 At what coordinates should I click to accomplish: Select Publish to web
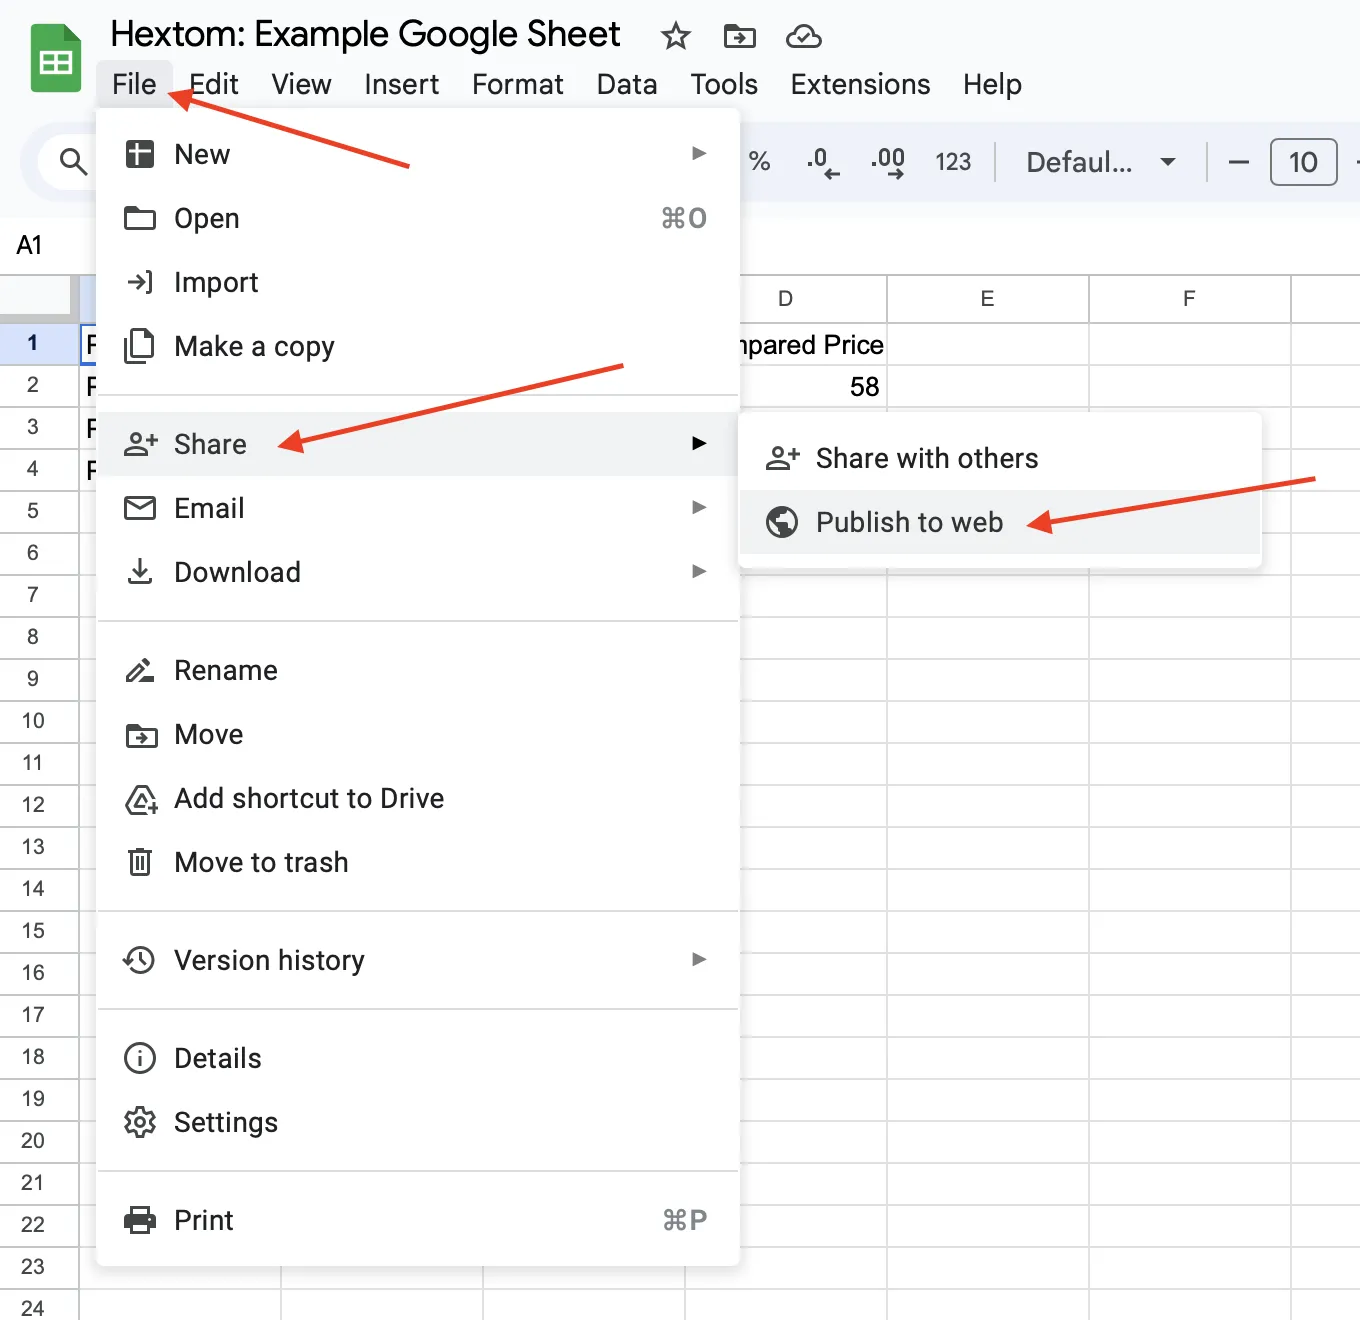(1000, 522)
